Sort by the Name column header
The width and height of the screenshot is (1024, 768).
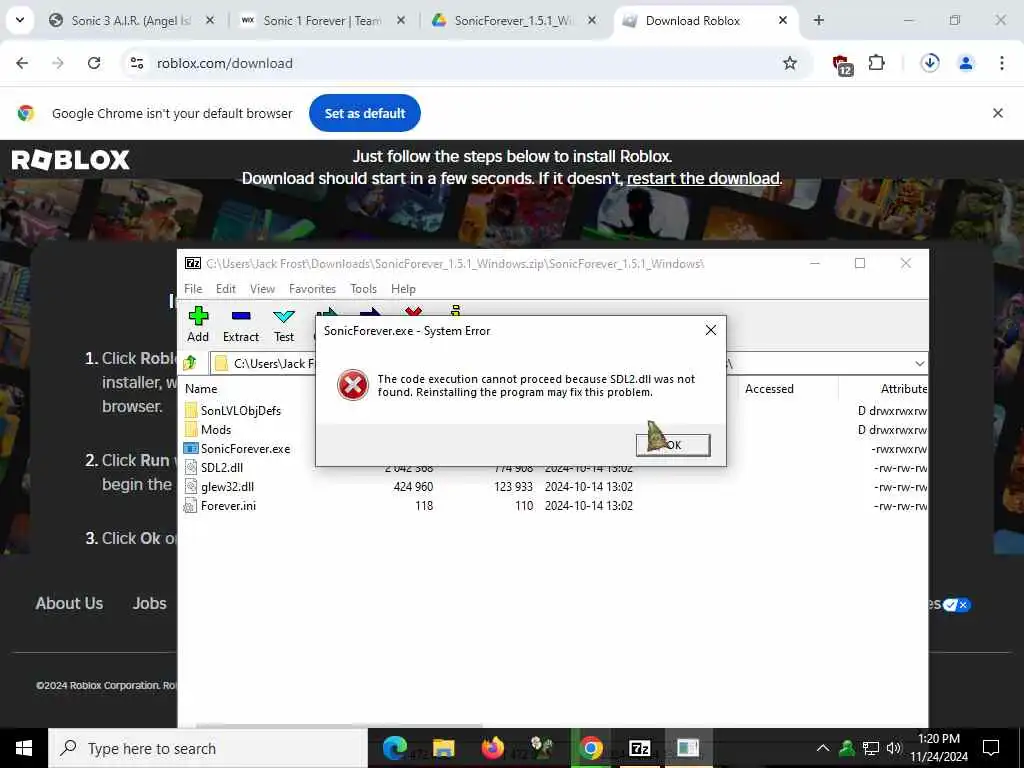pyautogui.click(x=201, y=389)
